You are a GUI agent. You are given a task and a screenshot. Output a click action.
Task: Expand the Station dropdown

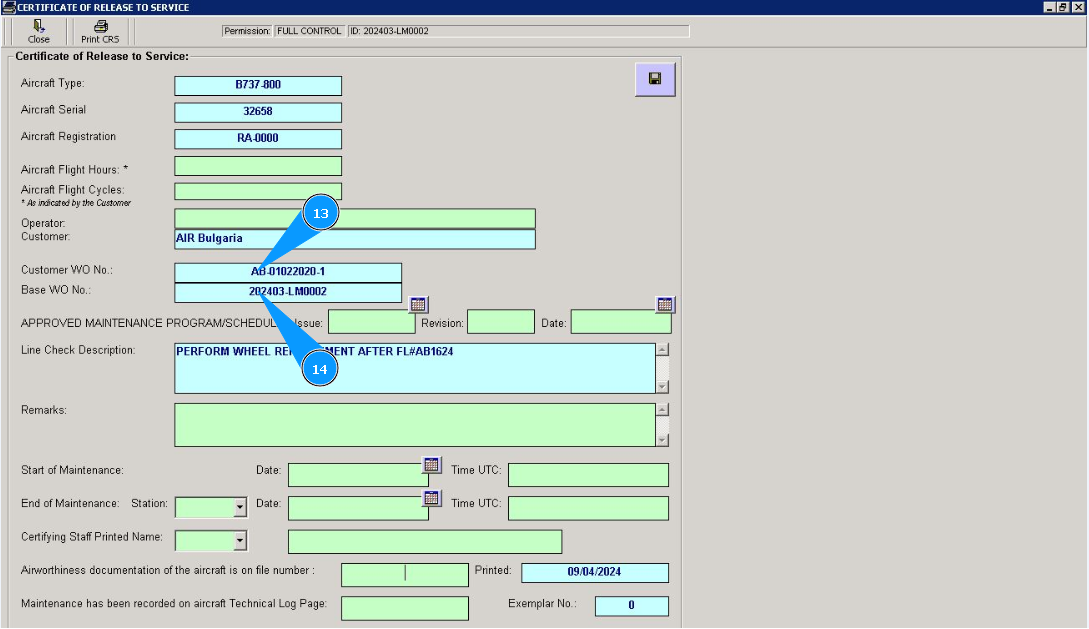(240, 508)
